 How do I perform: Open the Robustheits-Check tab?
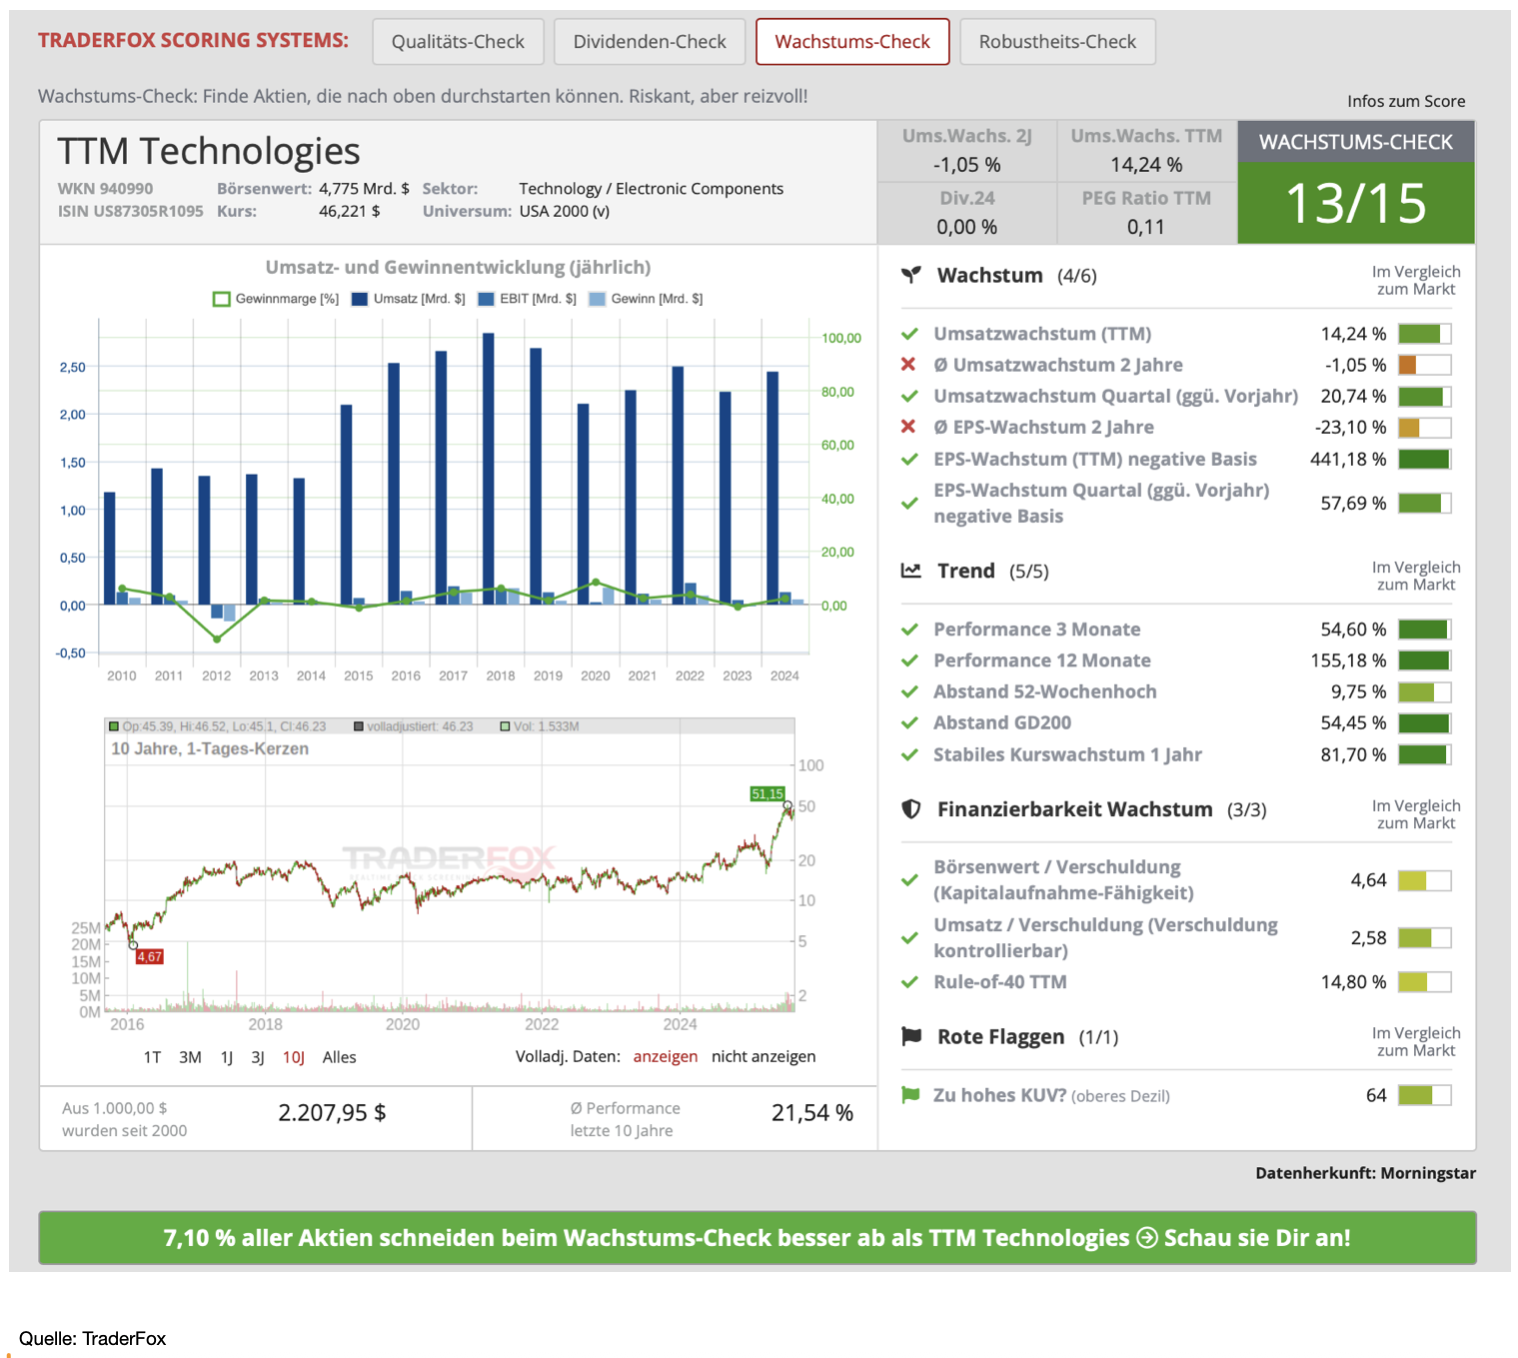(1057, 42)
